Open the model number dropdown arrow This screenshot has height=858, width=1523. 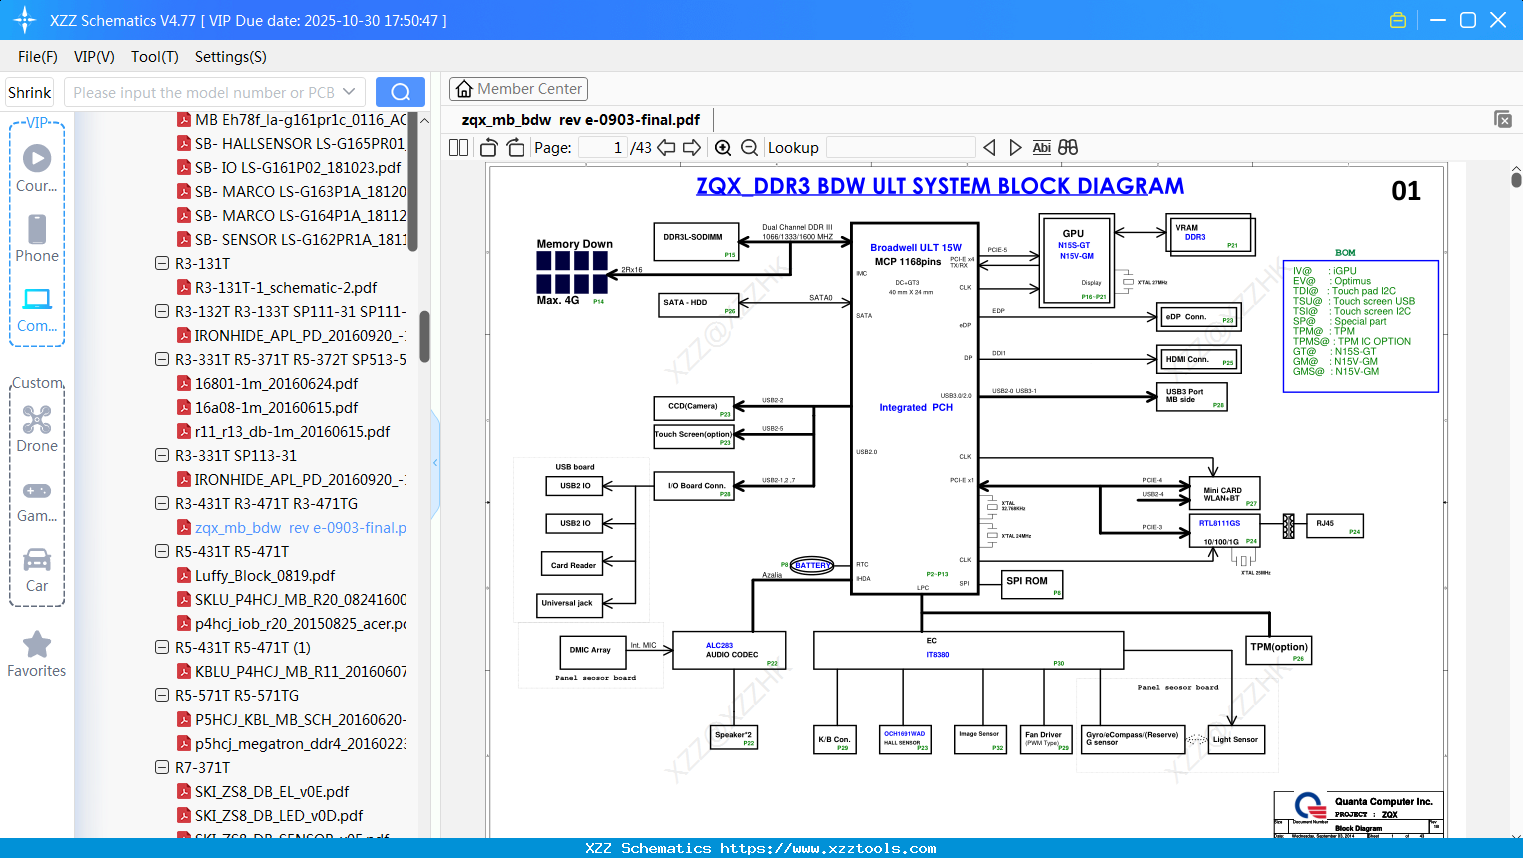coord(349,92)
